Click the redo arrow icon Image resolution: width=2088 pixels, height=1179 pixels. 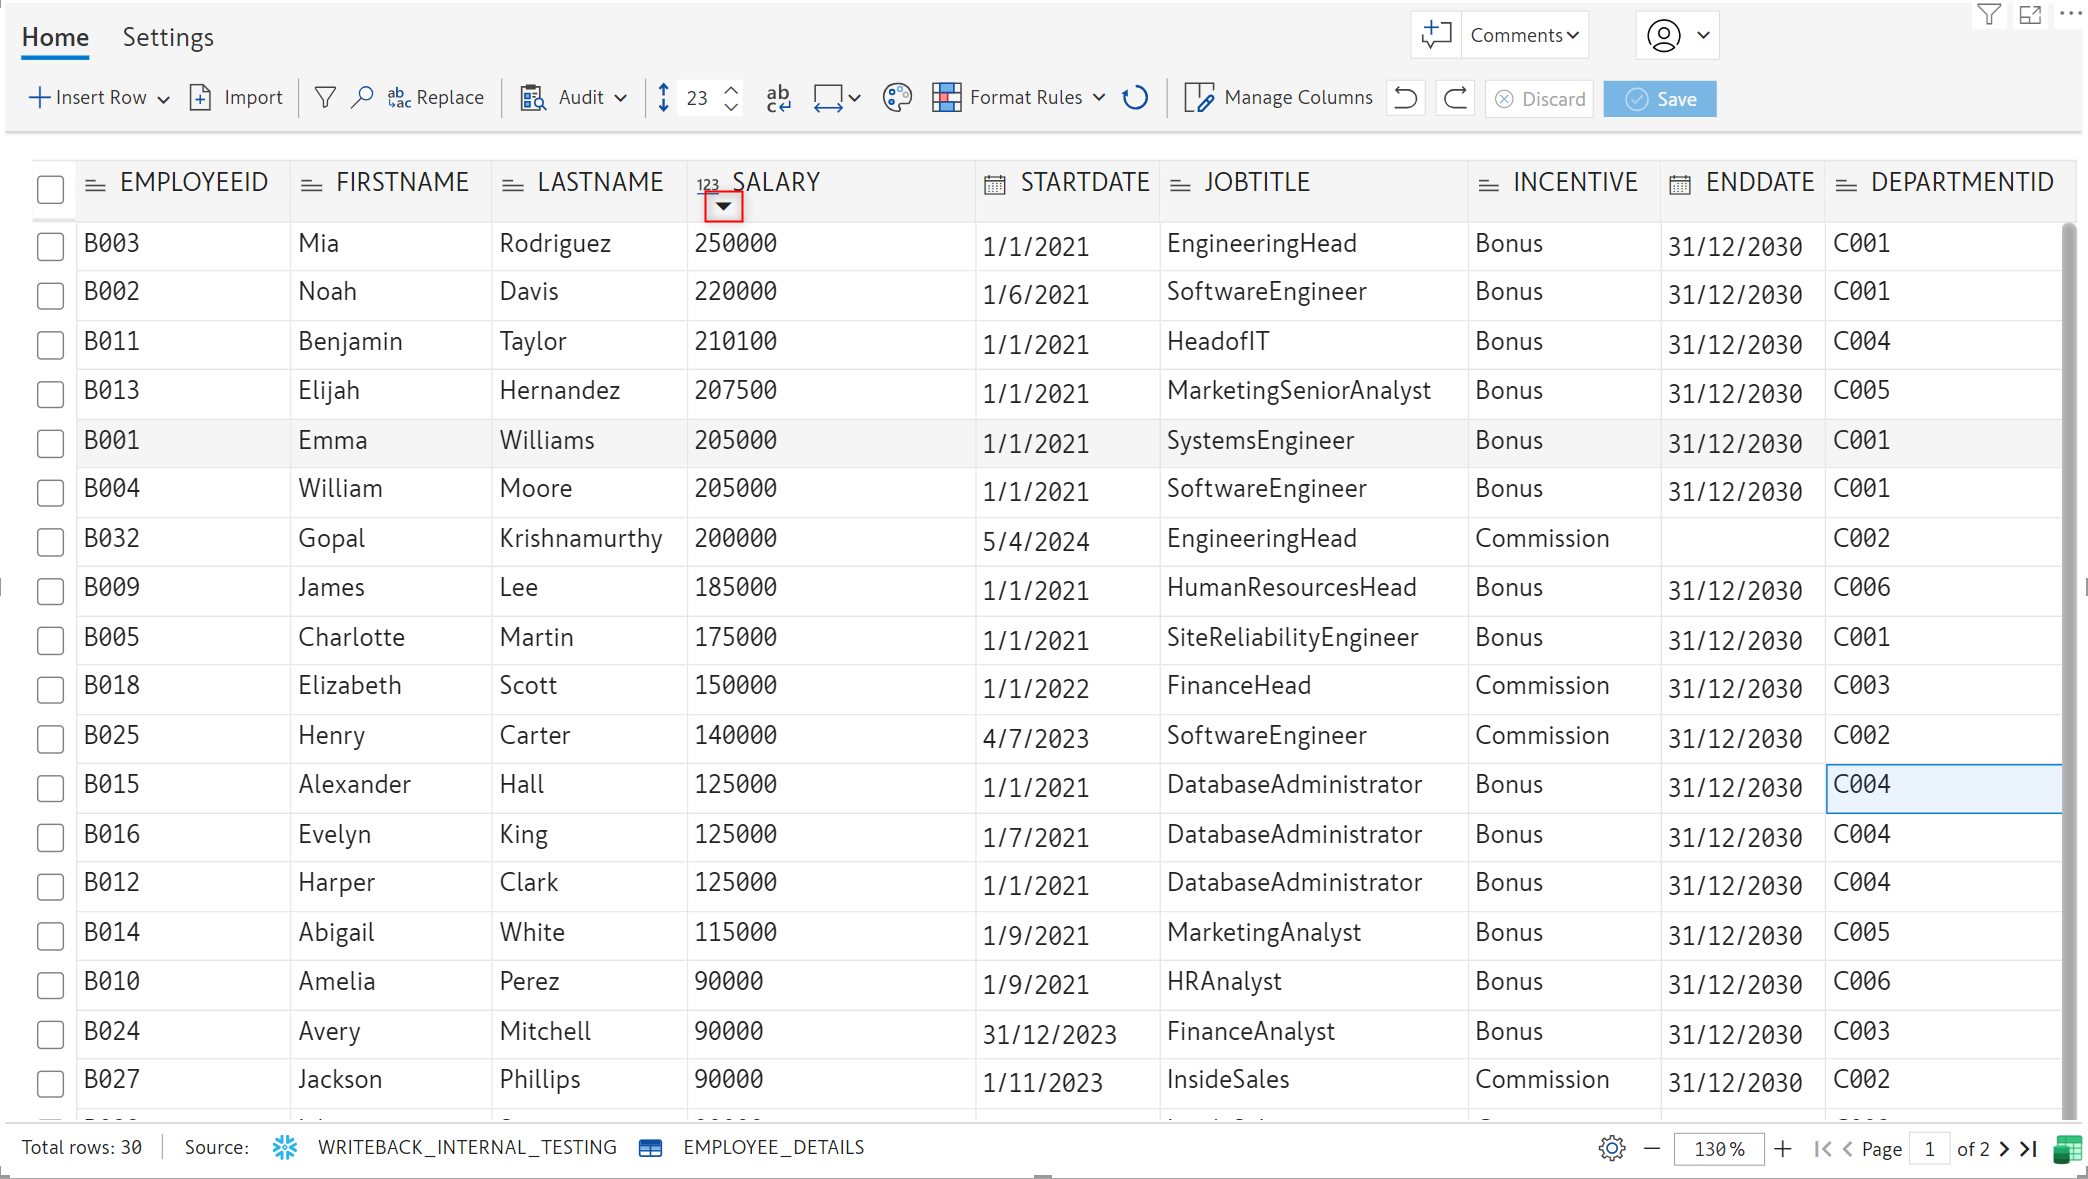pyautogui.click(x=1456, y=98)
